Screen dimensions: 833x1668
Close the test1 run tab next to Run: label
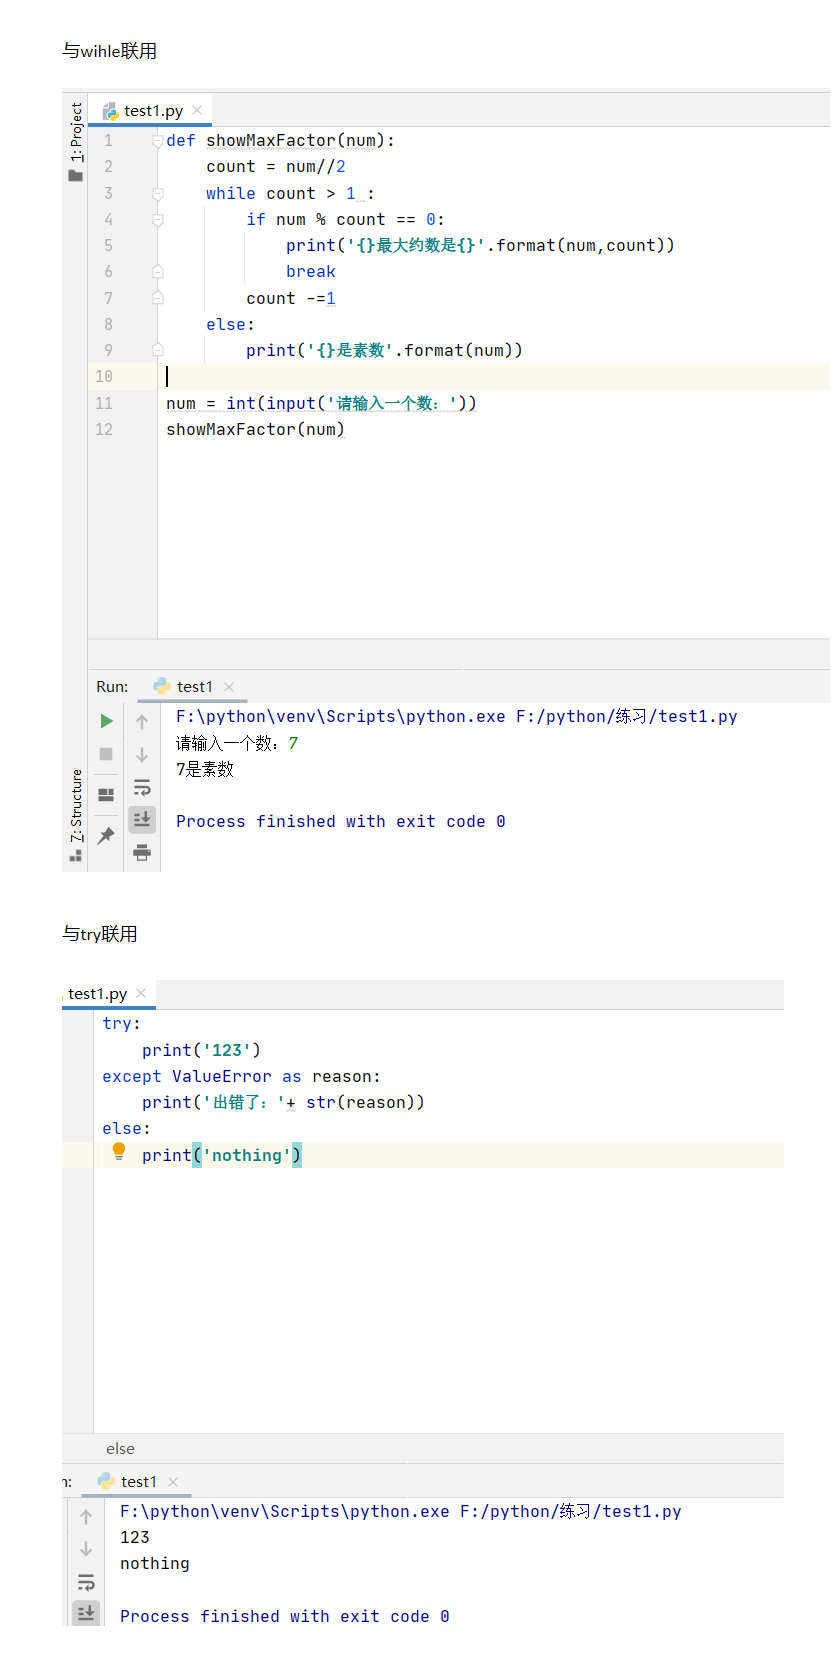point(229,687)
